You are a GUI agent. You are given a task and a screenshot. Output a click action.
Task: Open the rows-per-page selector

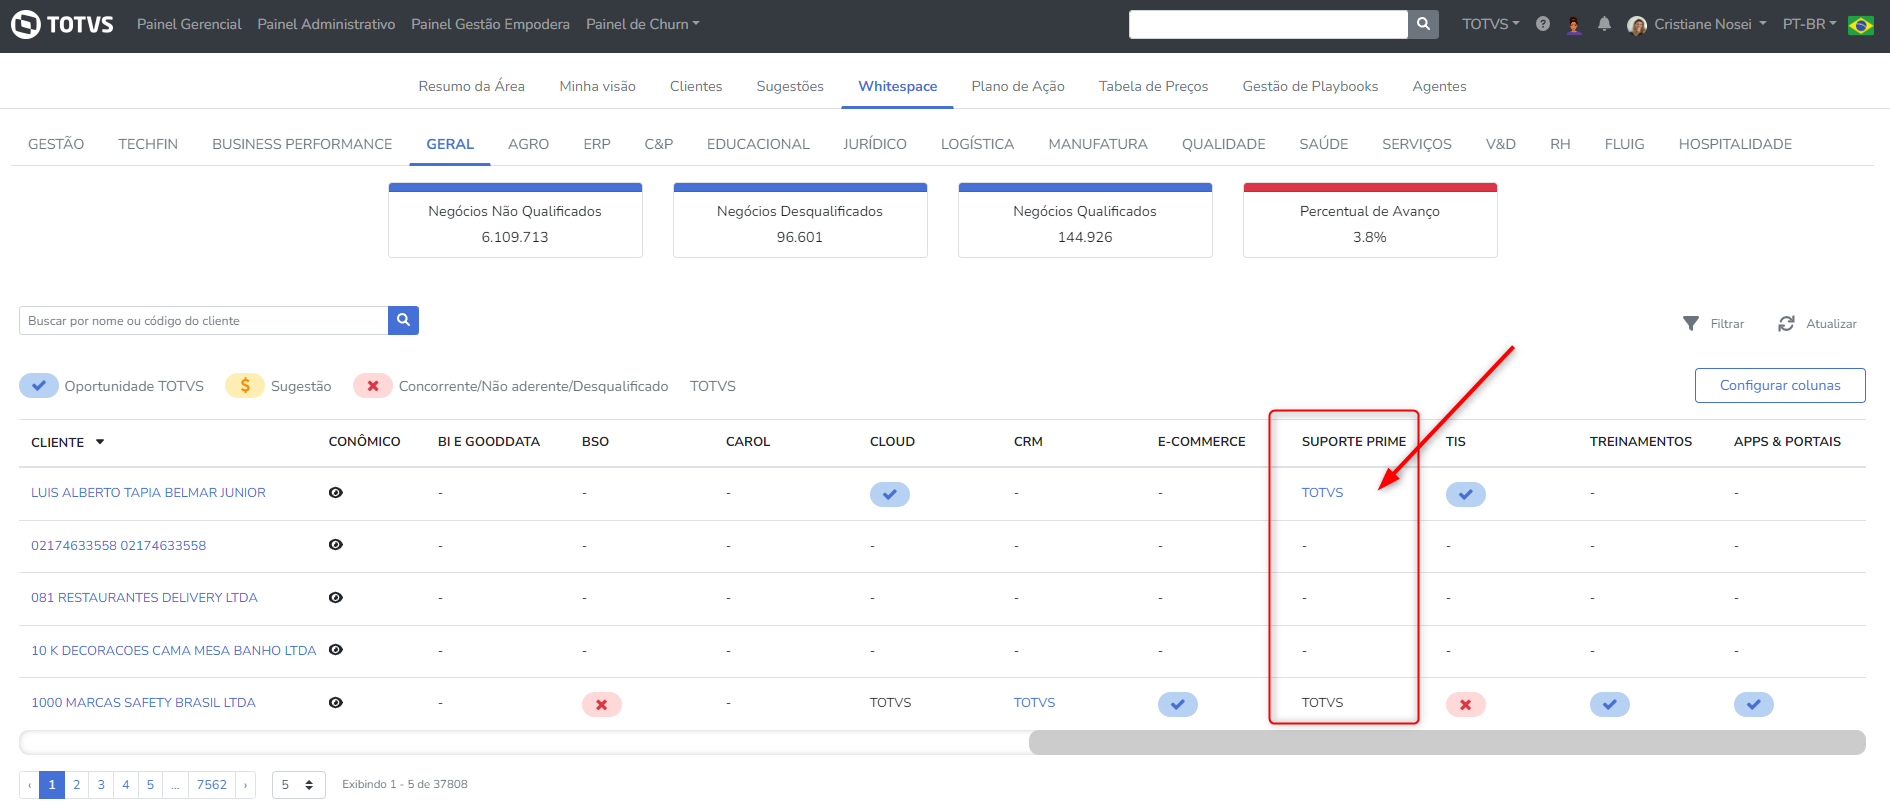pyautogui.click(x=298, y=785)
